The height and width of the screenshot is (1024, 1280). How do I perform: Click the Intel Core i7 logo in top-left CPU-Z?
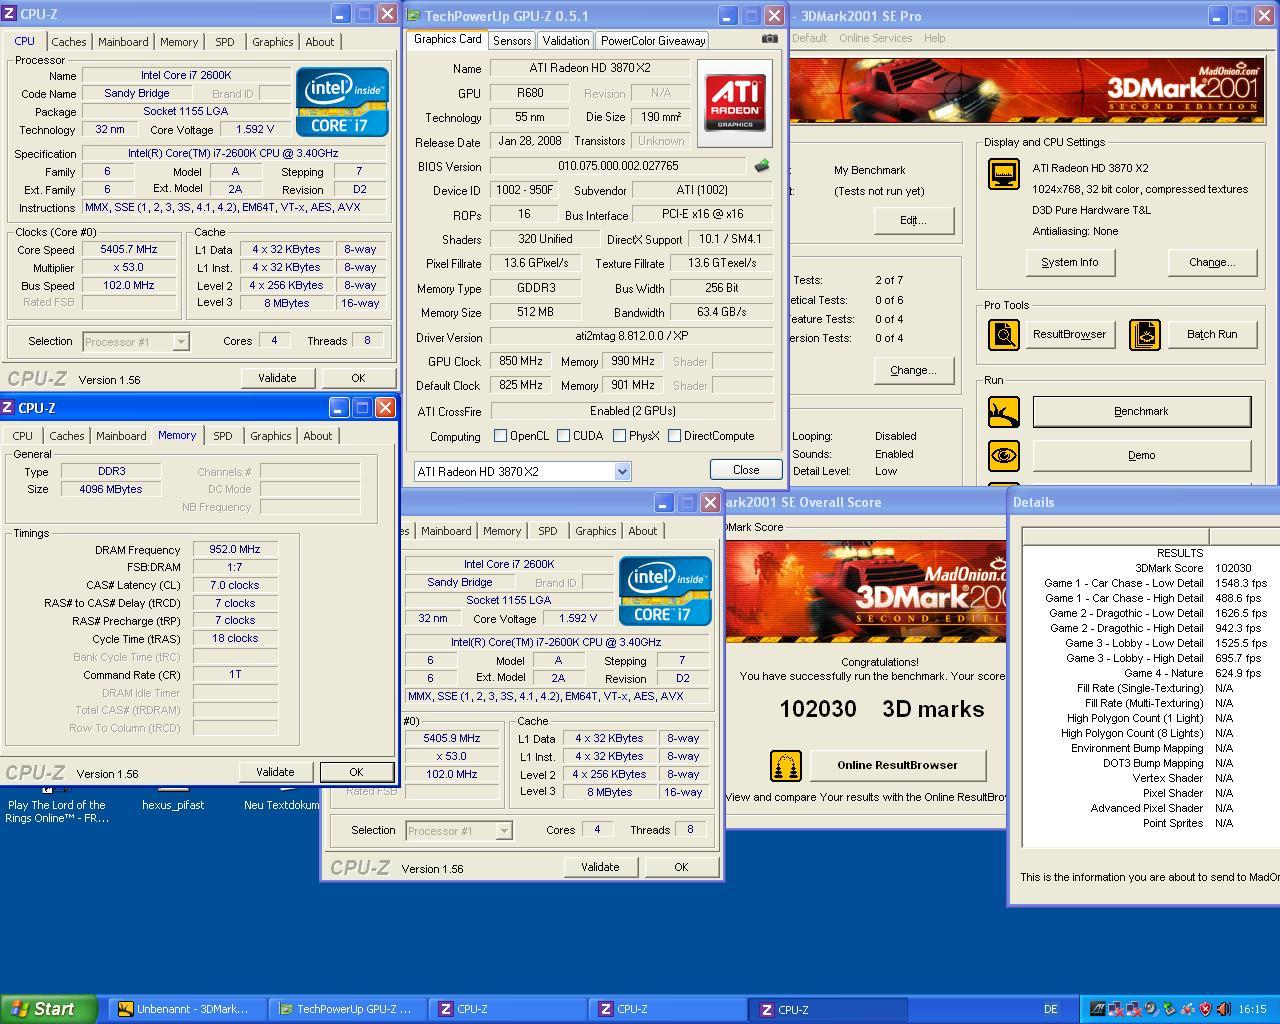pos(342,102)
